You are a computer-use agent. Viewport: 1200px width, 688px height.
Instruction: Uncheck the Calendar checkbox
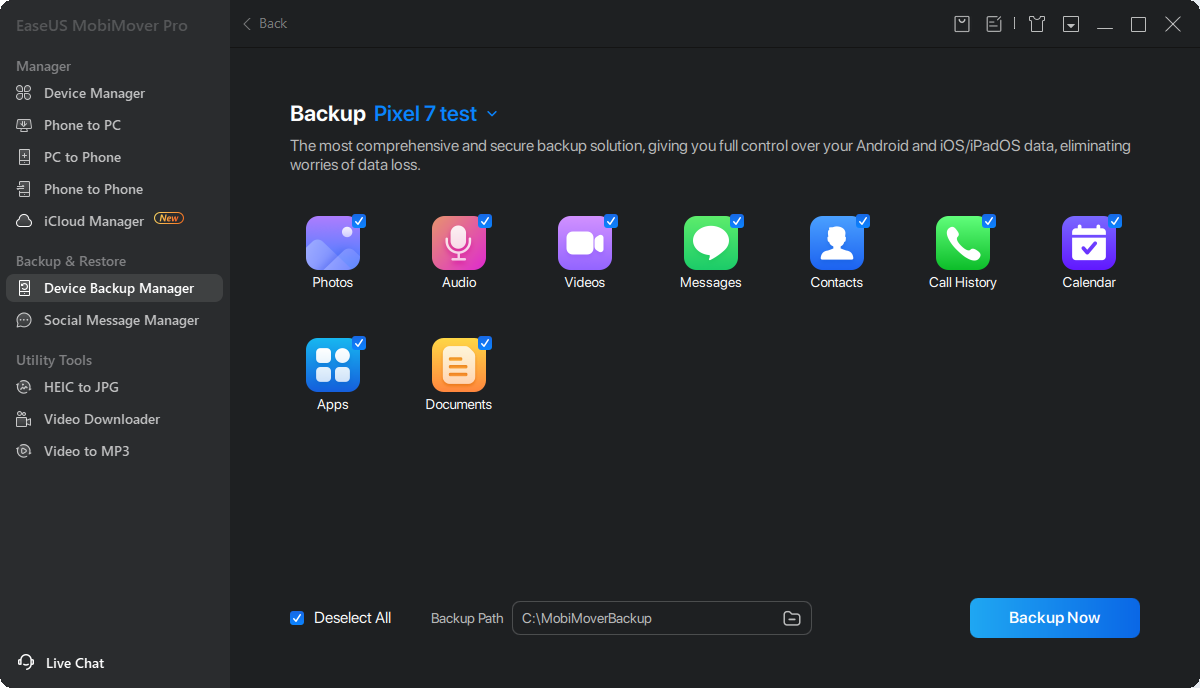(x=1115, y=221)
